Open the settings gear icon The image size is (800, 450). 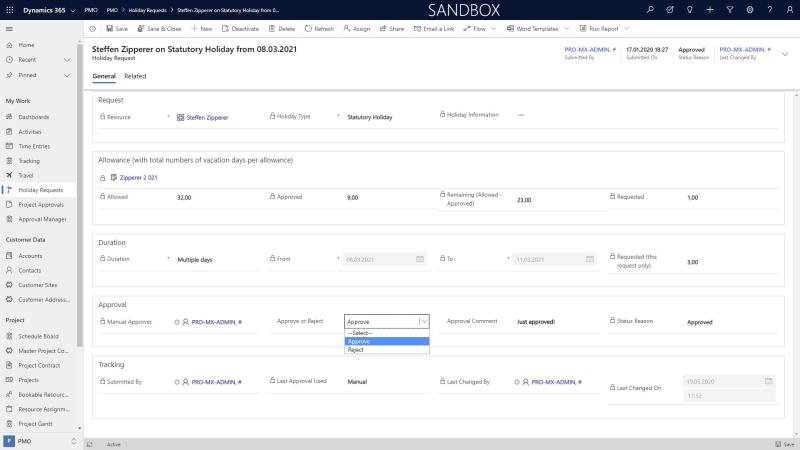click(749, 9)
